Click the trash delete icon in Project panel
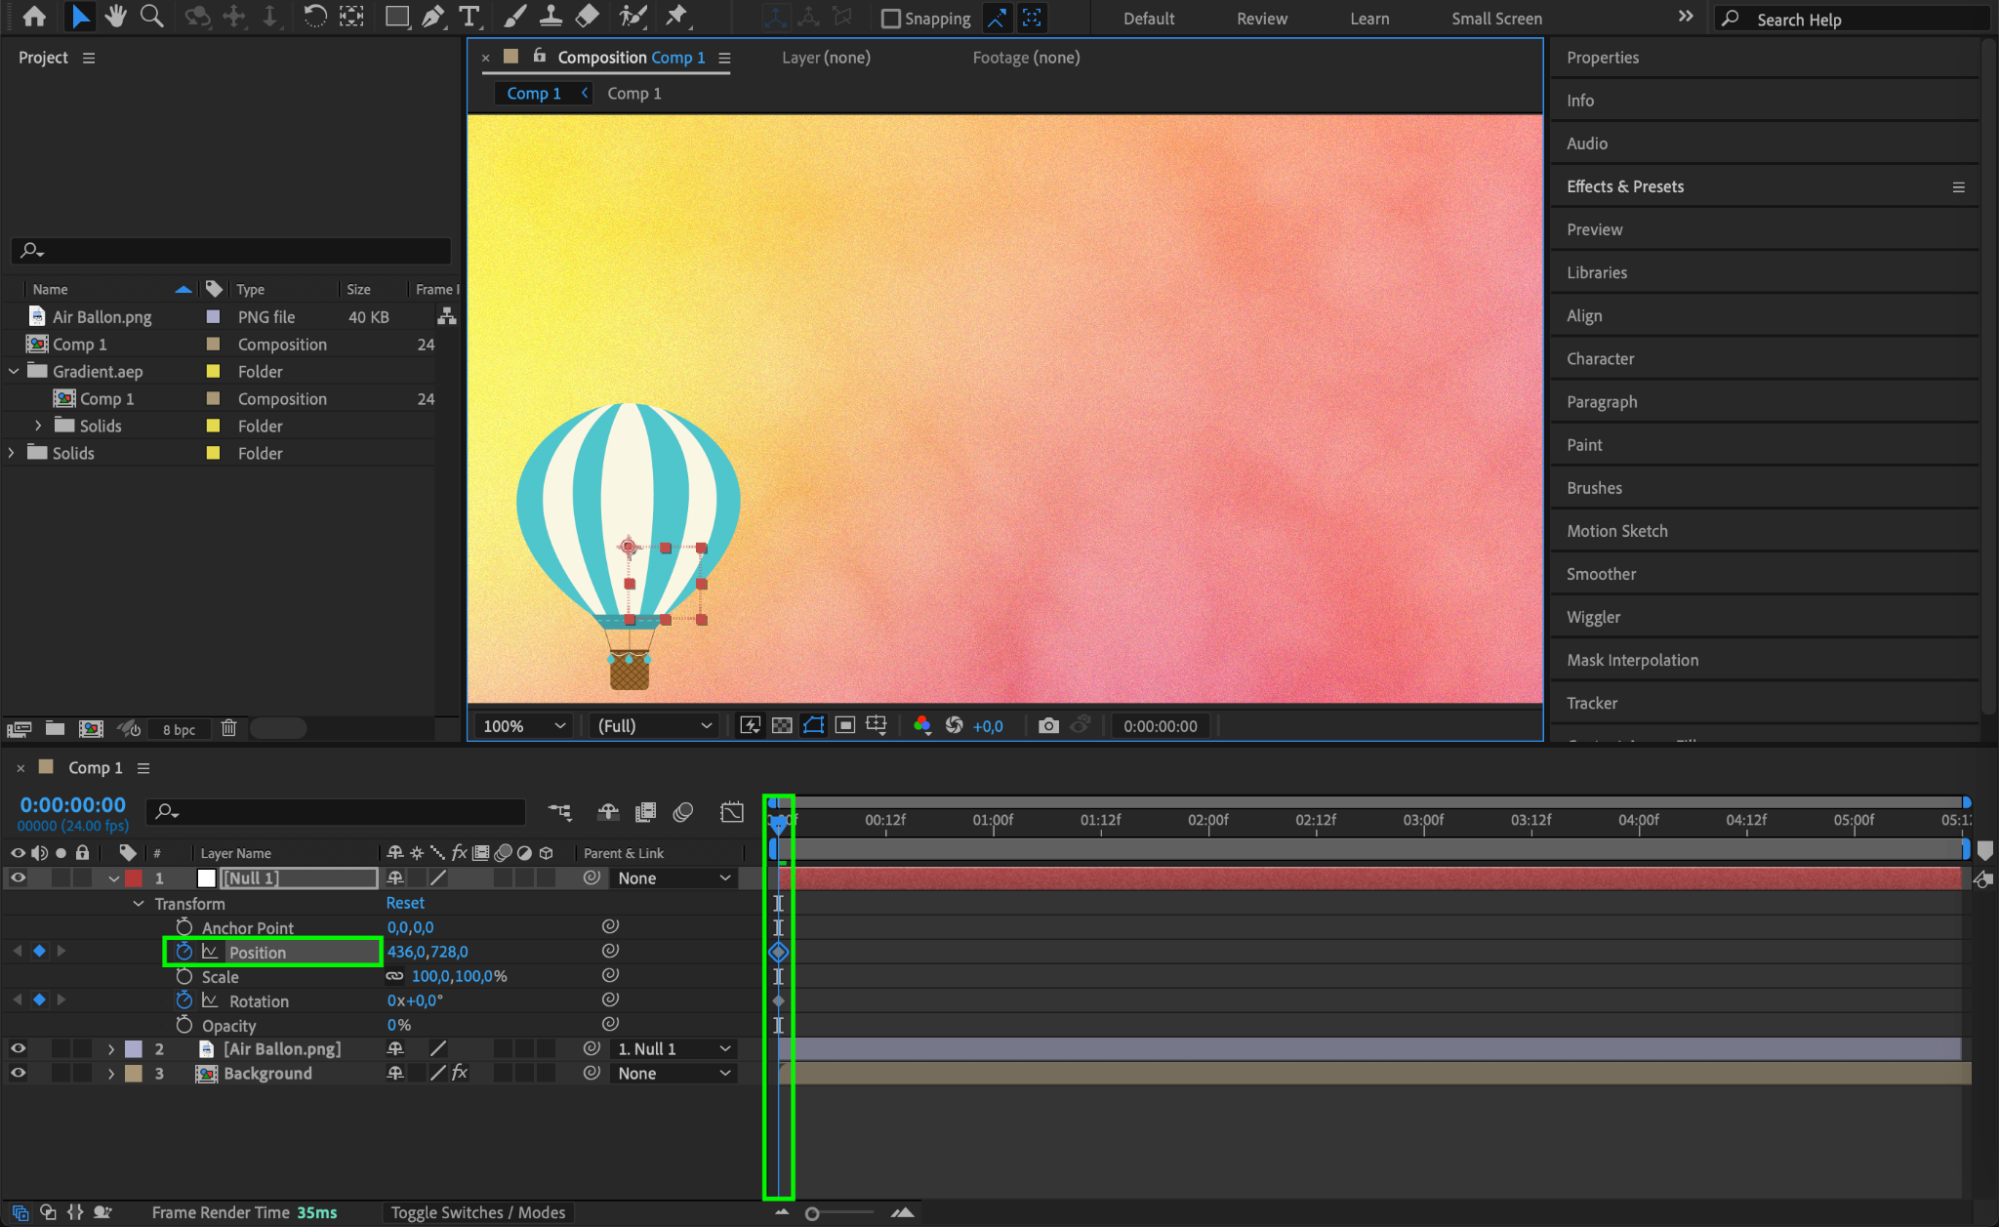The width and height of the screenshot is (1999, 1227). click(229, 728)
